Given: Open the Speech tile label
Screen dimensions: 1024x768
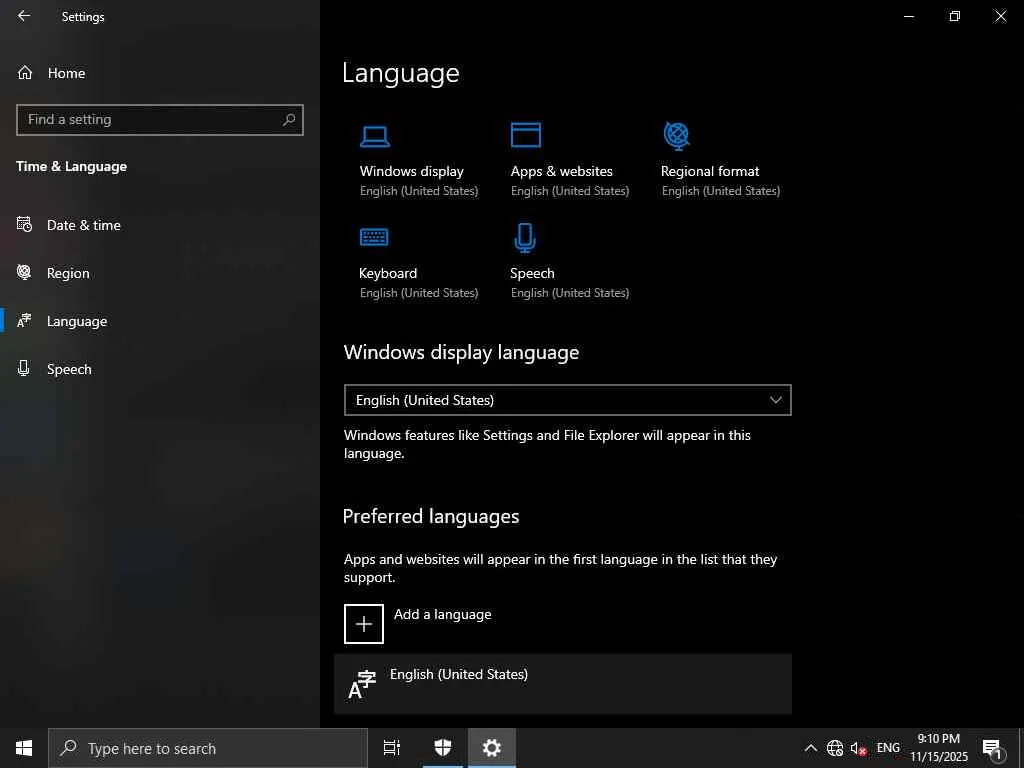Looking at the screenshot, I should pyautogui.click(x=532, y=273).
